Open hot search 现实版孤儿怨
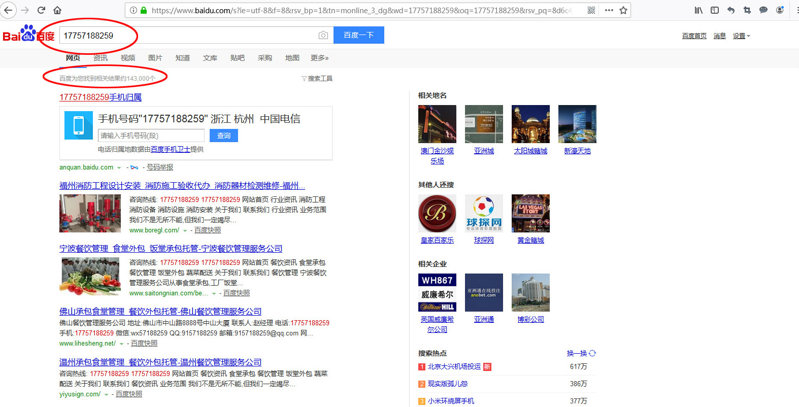This screenshot has height=407, width=799. (447, 384)
